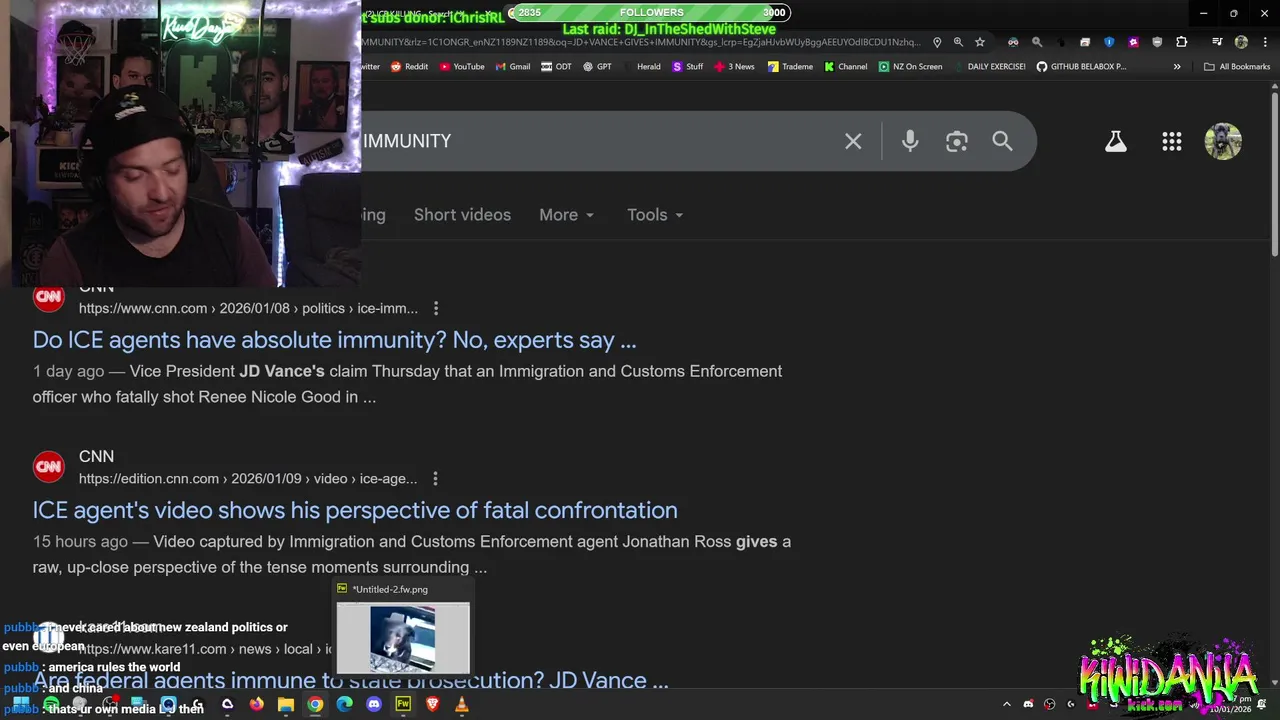Click the CNN logo of the first result
This screenshot has width=1280, height=720.
pyautogui.click(x=48, y=297)
